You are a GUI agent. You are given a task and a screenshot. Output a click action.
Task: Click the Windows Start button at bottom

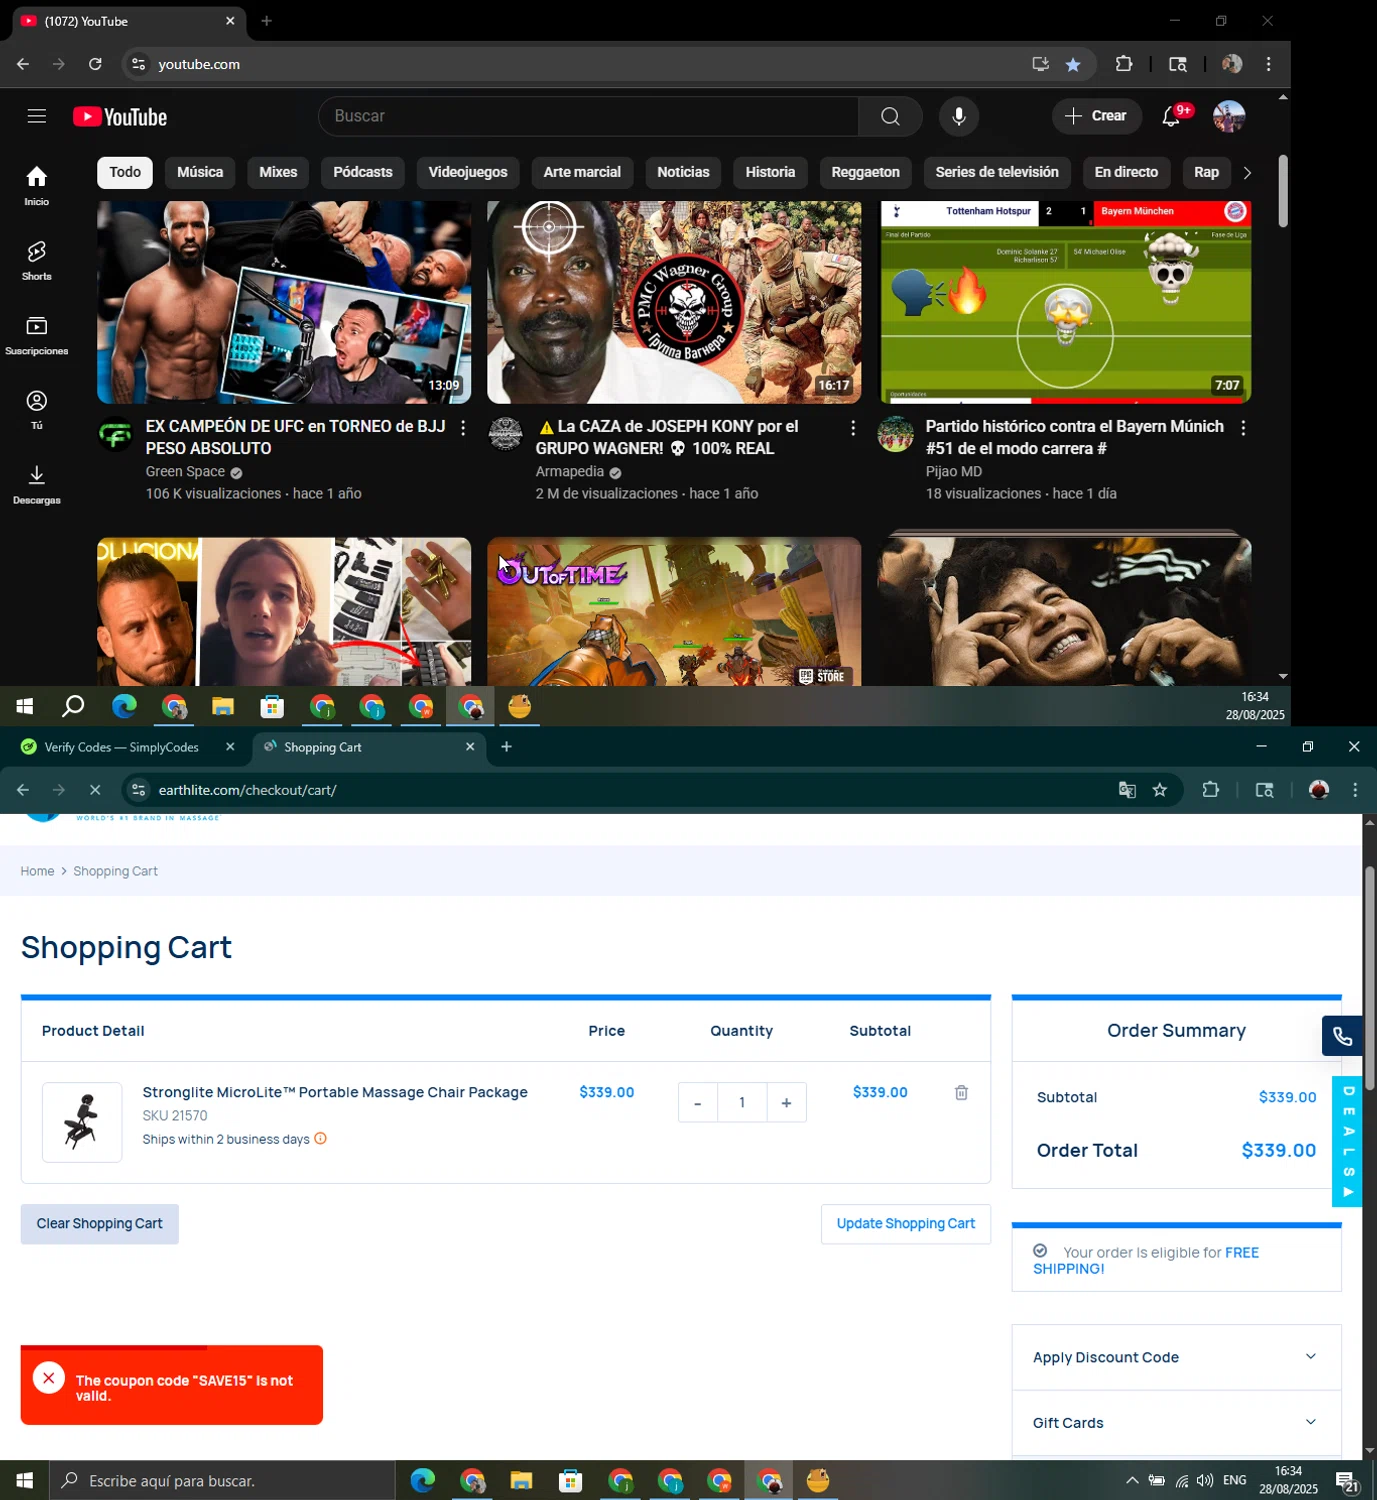point(24,1481)
